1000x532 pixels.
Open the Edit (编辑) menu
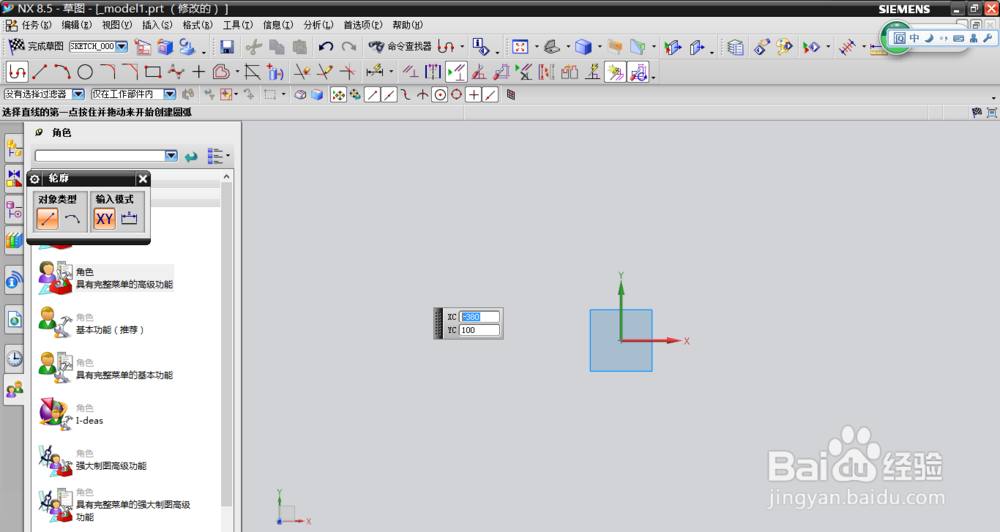point(77,25)
